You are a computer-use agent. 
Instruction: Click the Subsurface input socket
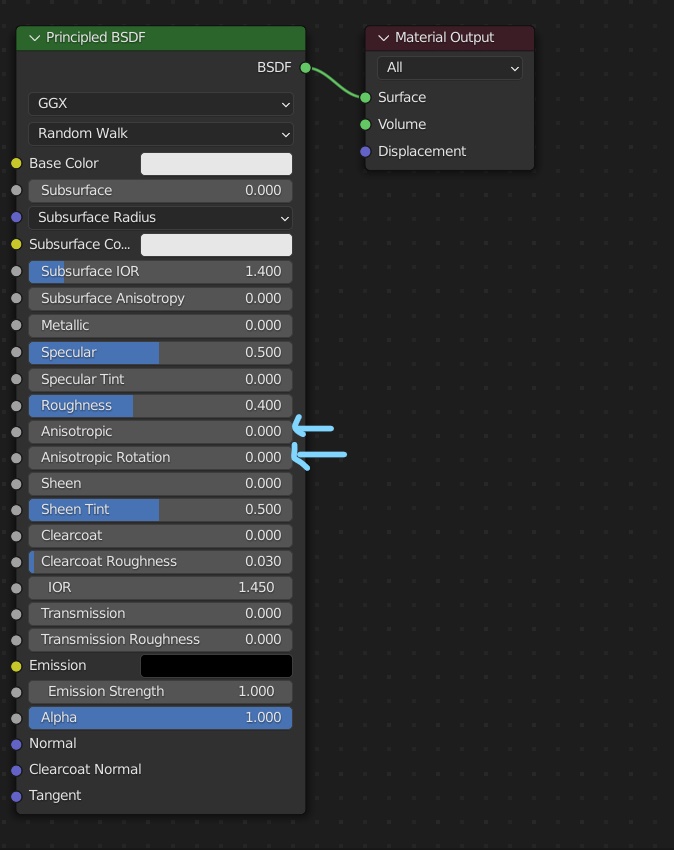pos(16,190)
